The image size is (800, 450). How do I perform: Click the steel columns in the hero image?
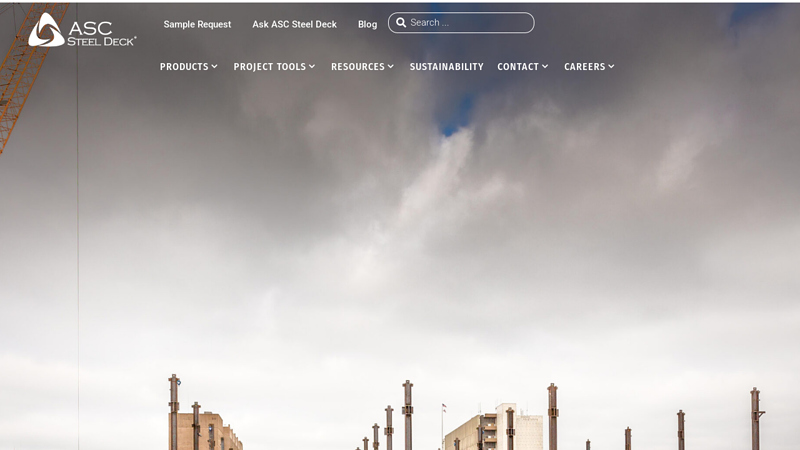407,415
